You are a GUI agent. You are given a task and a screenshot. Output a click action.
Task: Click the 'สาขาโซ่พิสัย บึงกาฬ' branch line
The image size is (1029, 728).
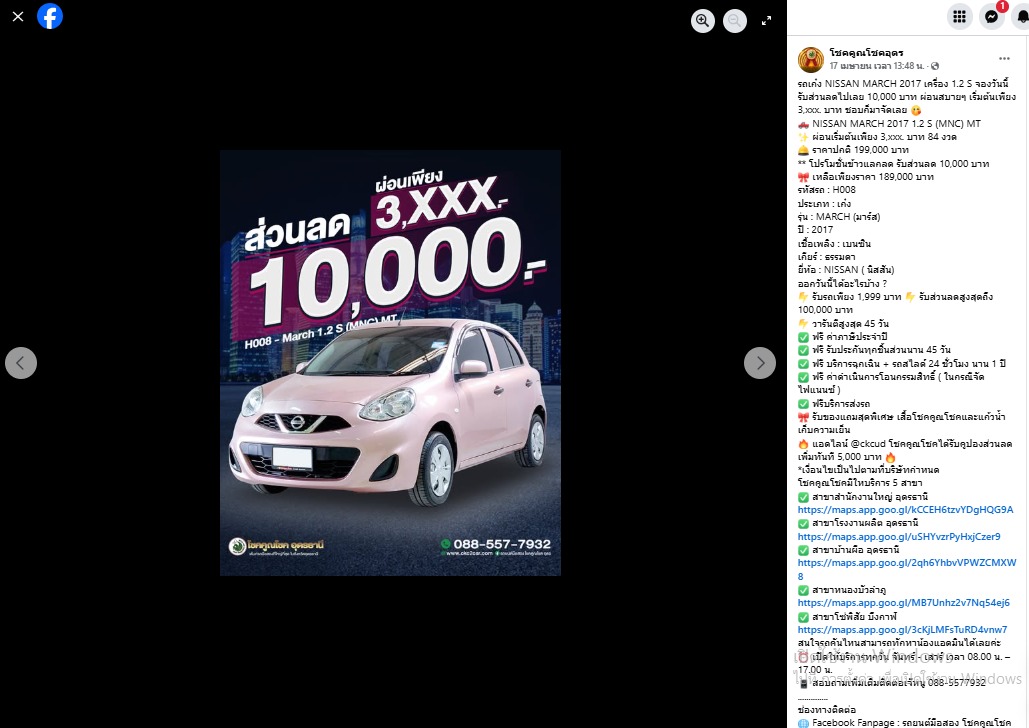(847, 616)
